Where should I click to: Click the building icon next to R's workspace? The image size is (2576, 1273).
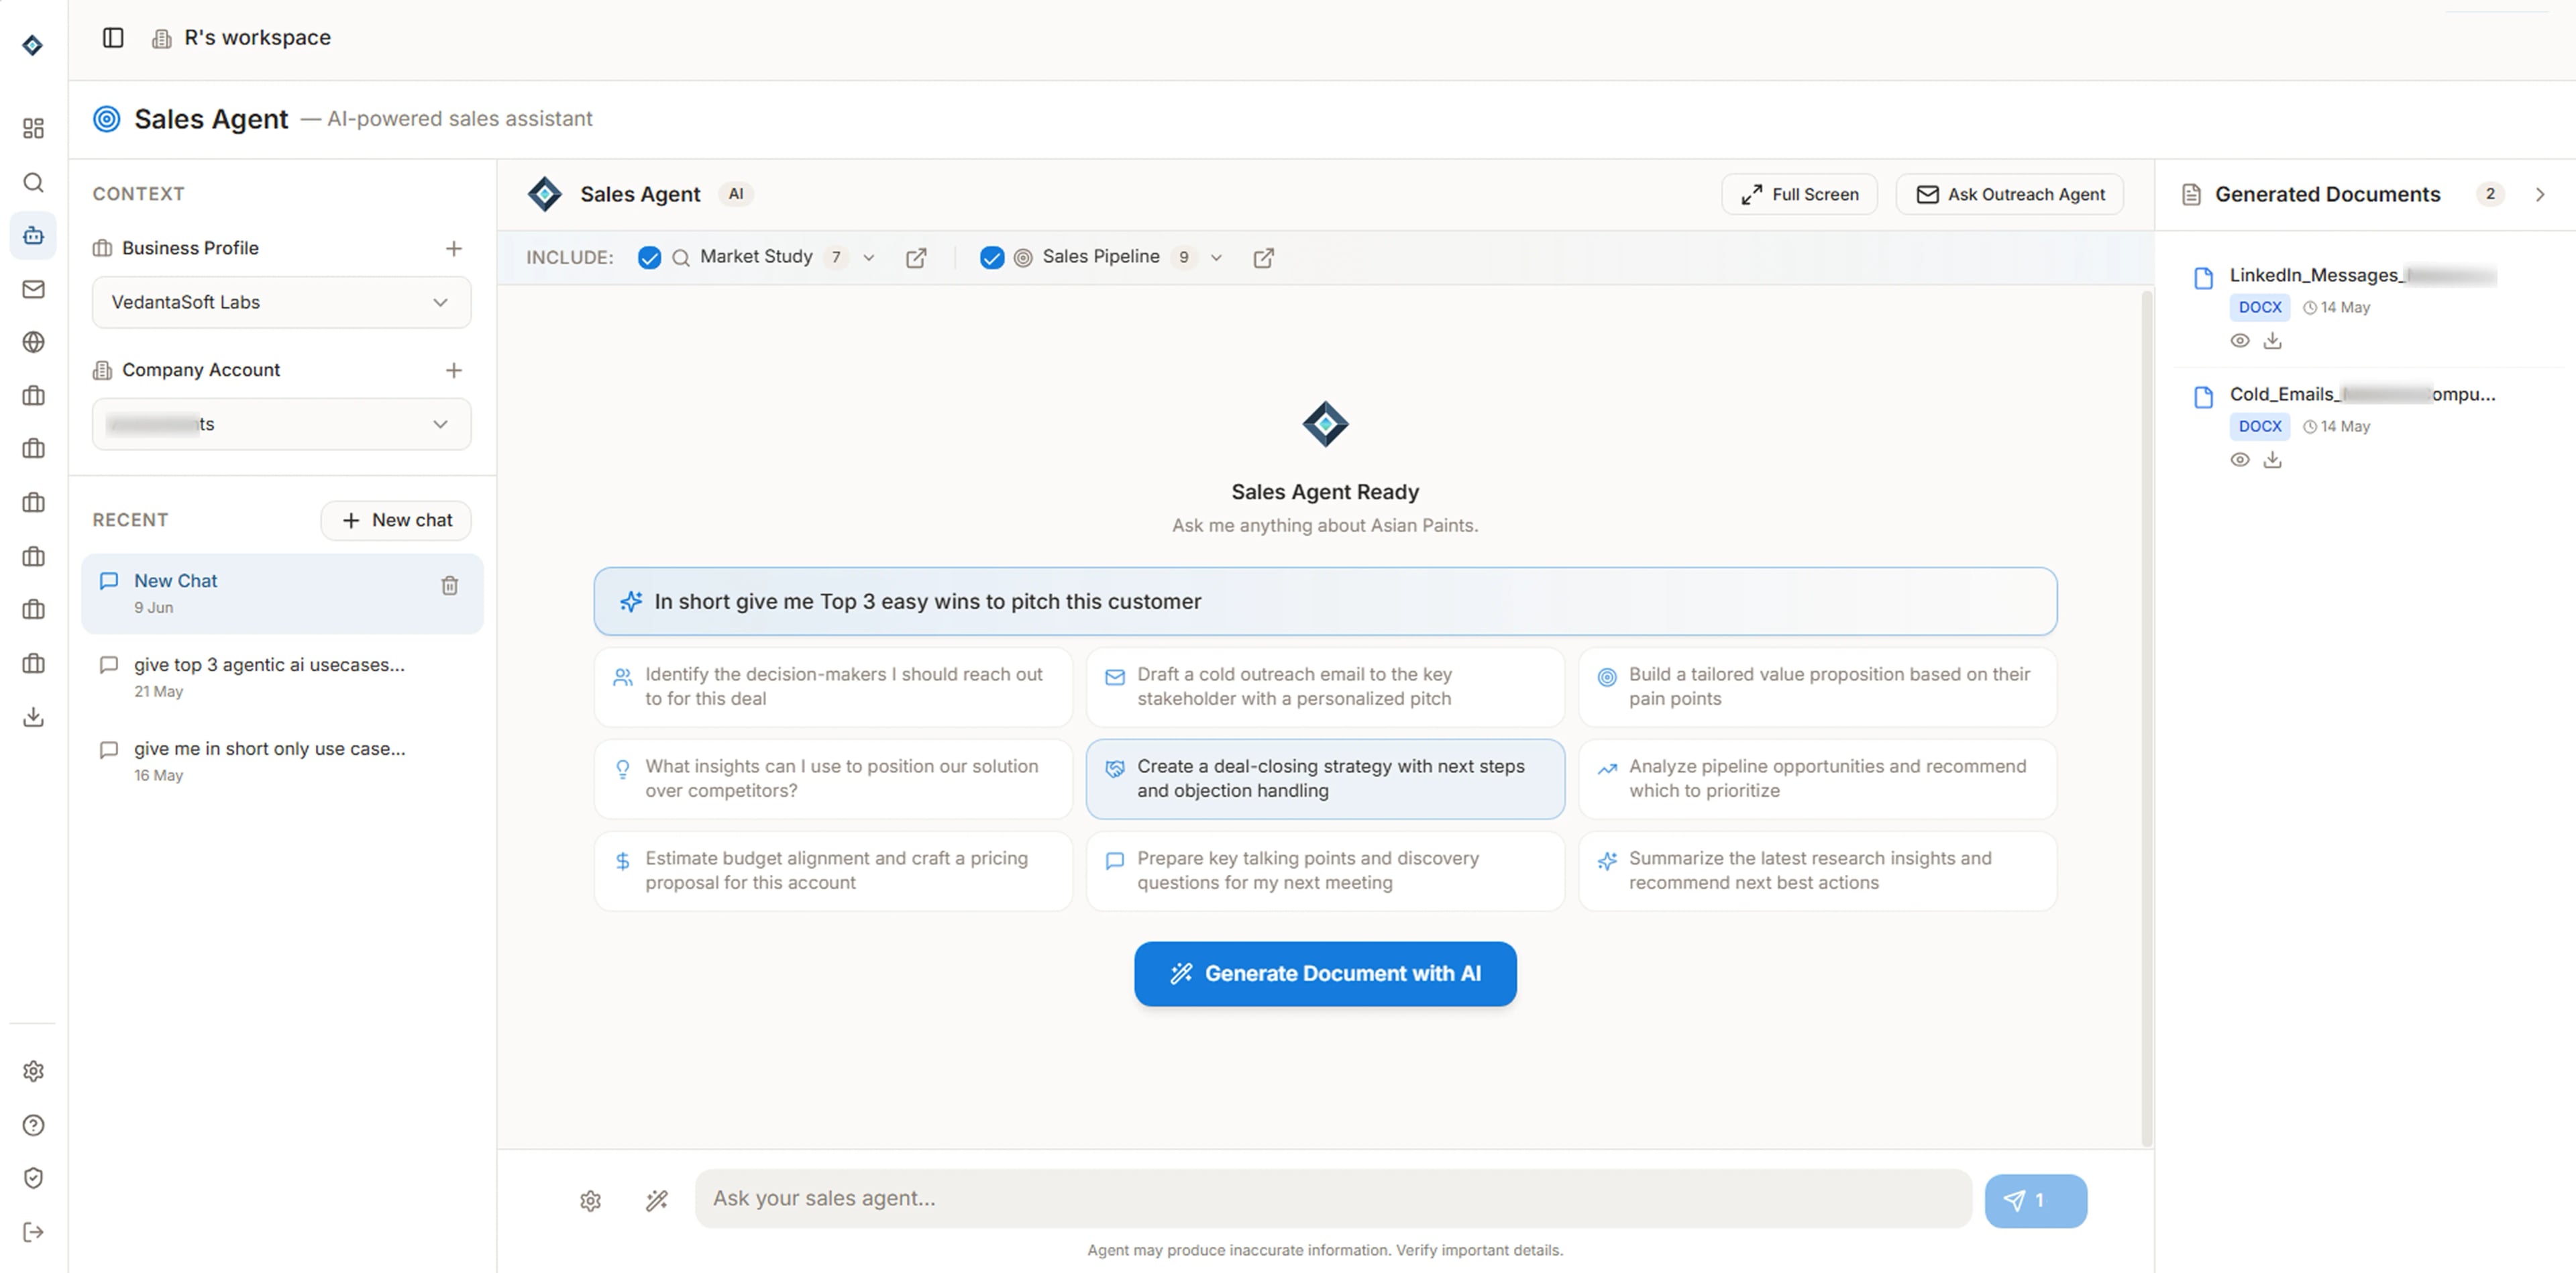pos(161,39)
